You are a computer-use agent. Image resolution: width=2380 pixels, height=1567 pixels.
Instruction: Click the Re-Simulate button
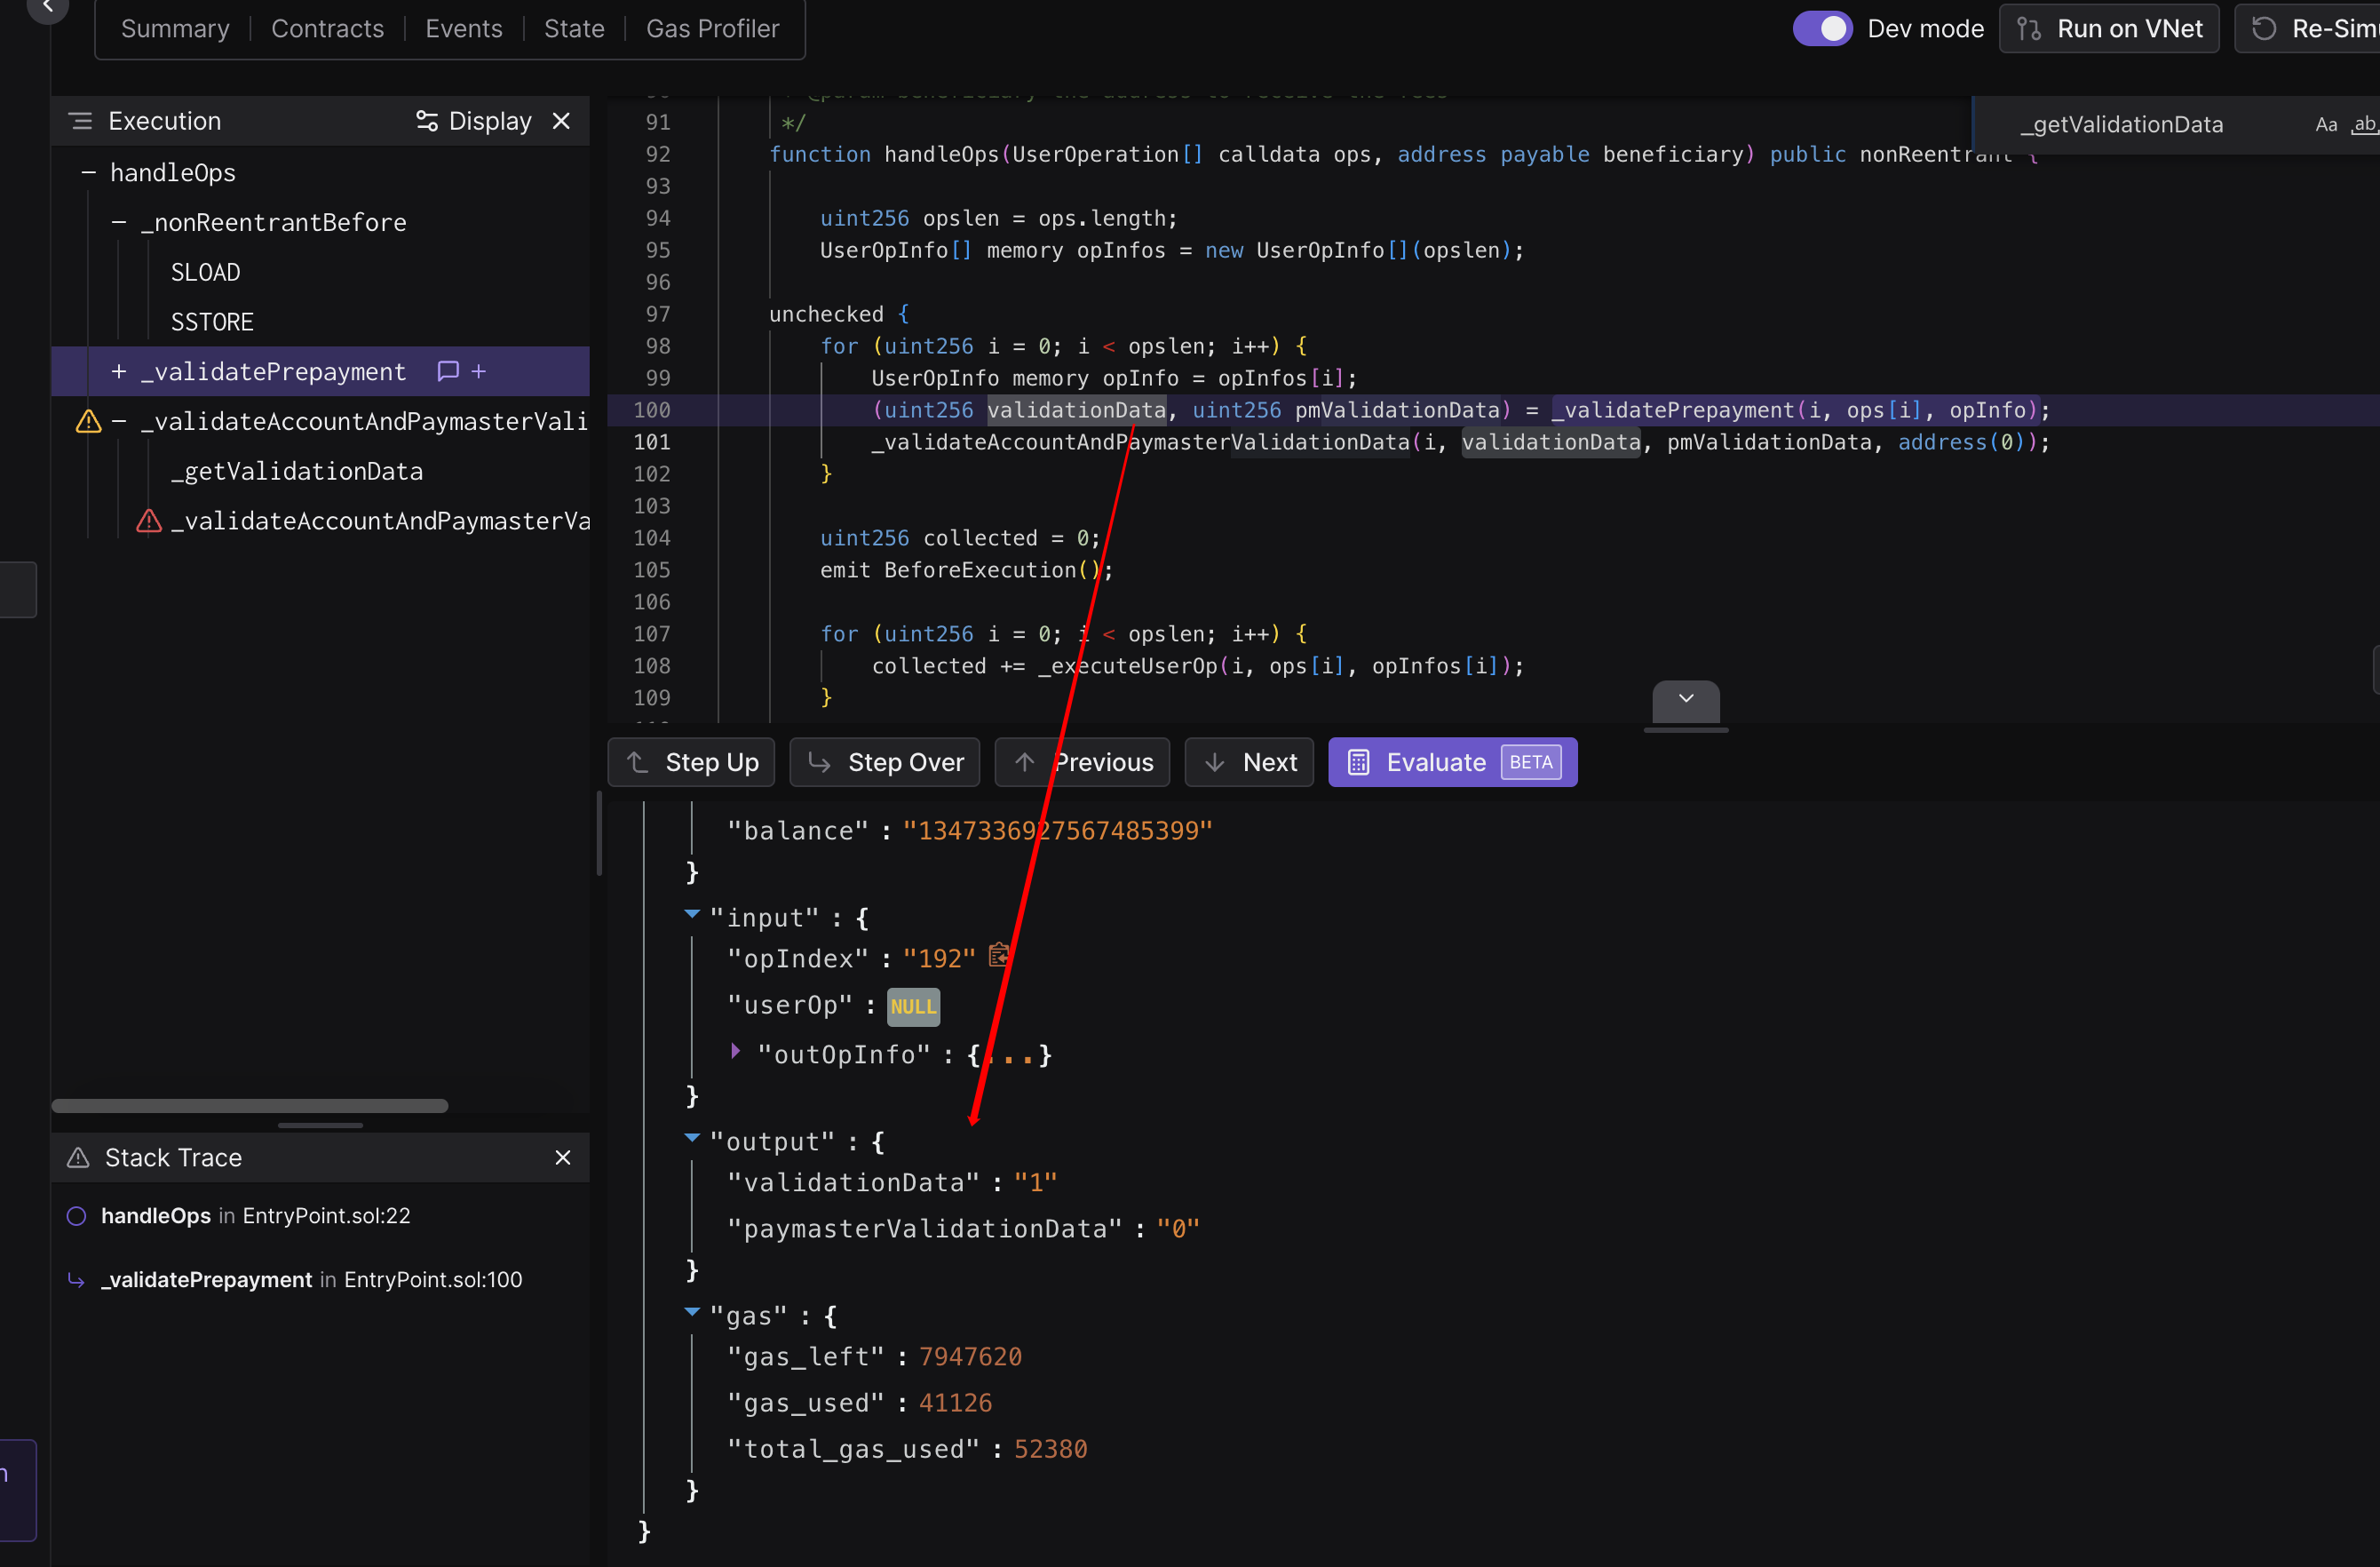2310,29
